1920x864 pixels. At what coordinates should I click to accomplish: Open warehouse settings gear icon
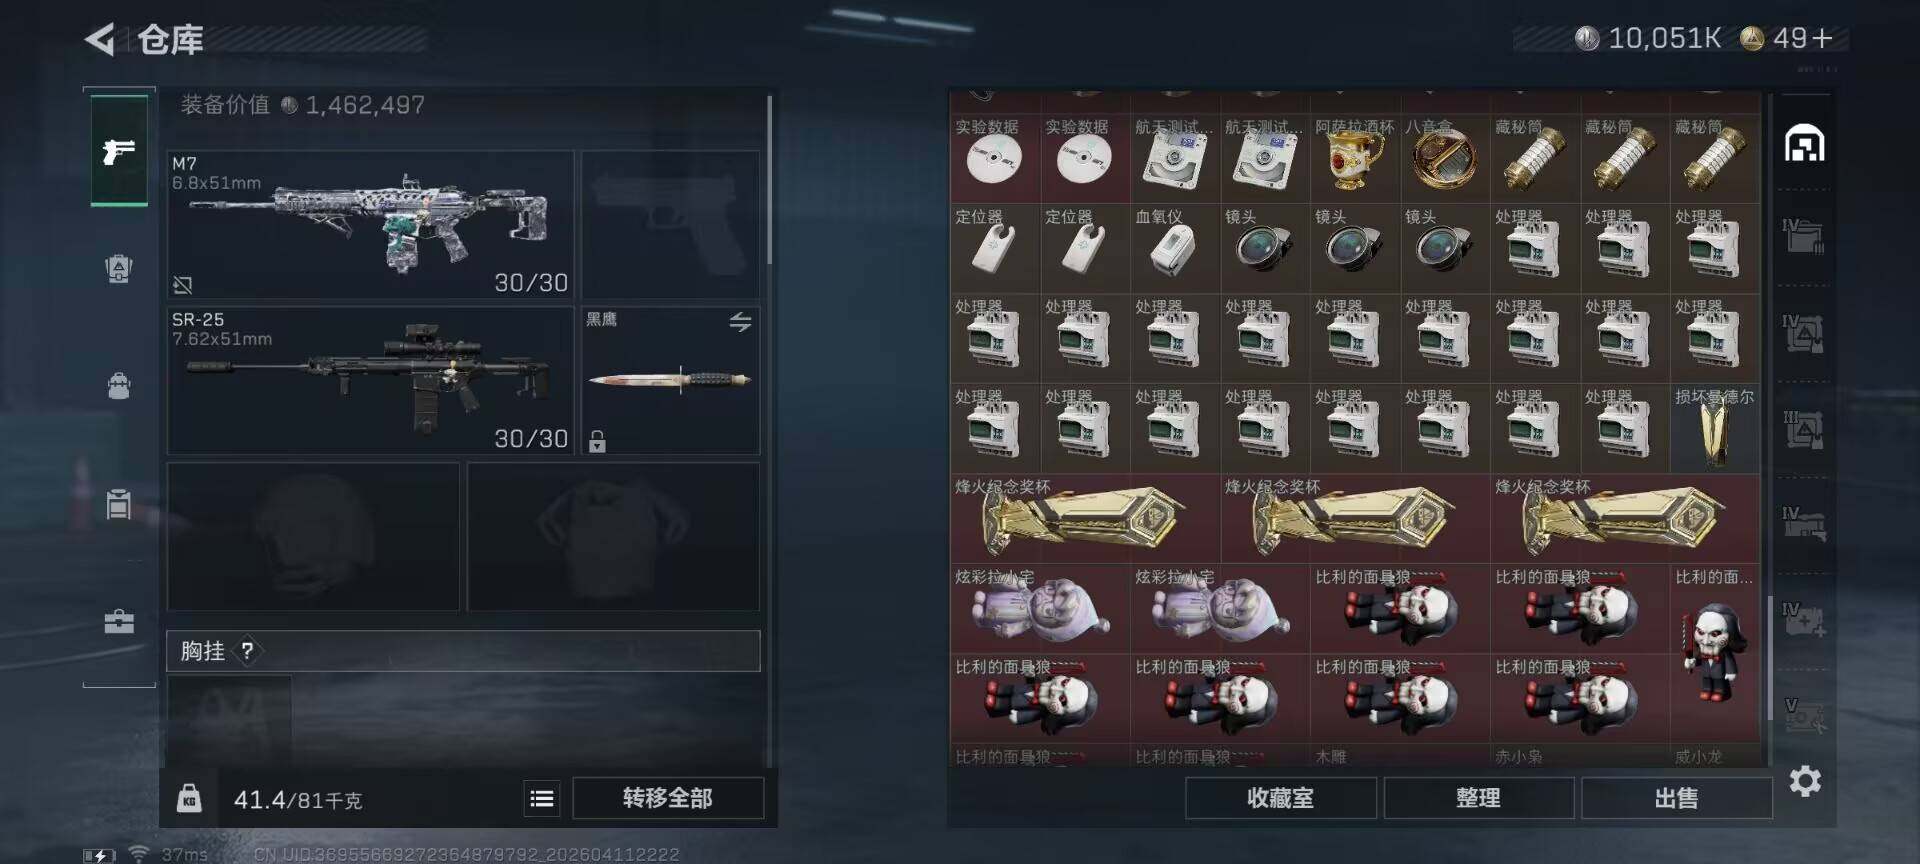(1805, 781)
